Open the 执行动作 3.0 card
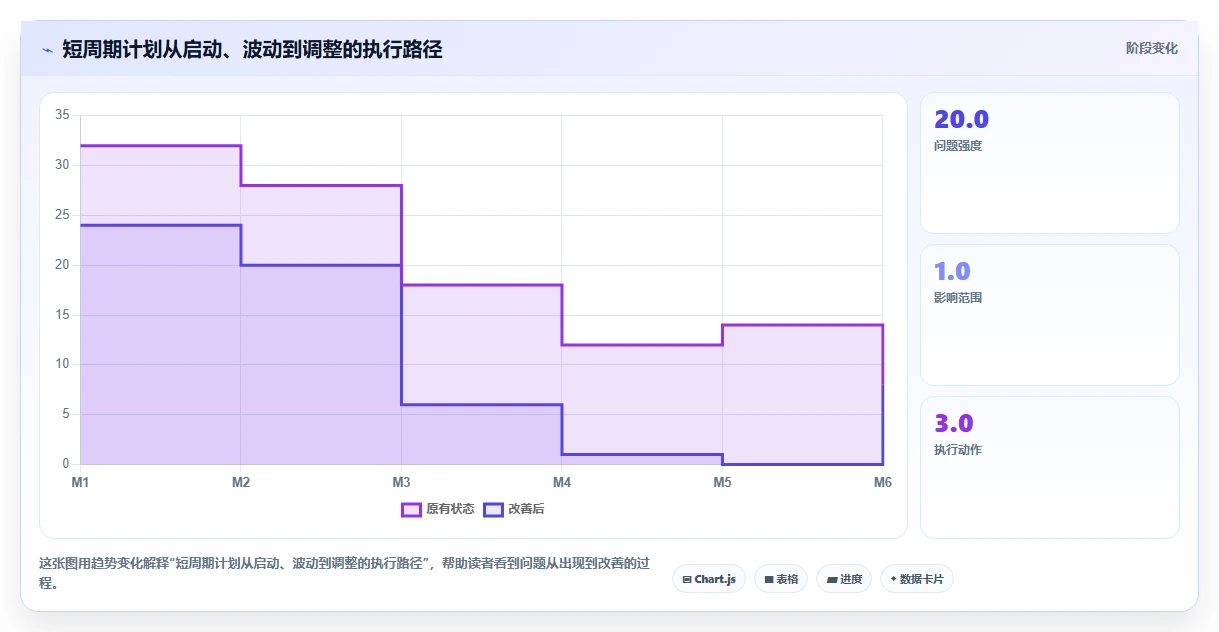1219x632 pixels. click(1050, 467)
